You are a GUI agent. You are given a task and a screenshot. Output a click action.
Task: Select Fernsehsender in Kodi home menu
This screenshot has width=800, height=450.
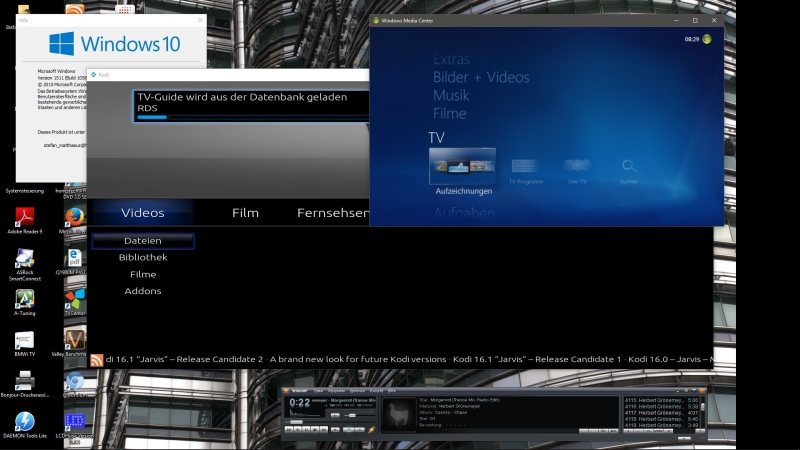(333, 213)
